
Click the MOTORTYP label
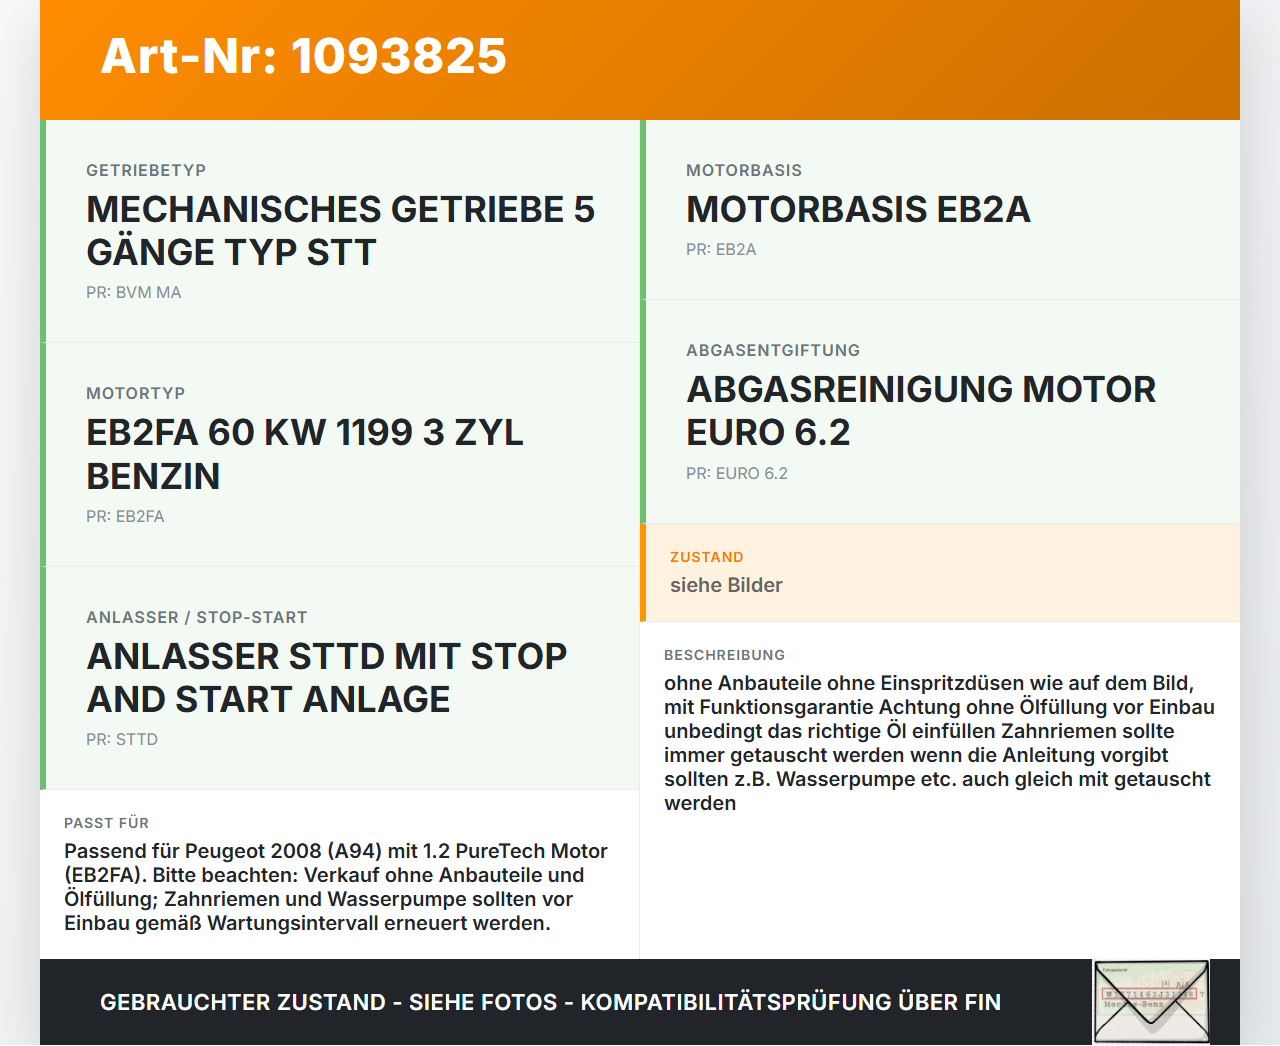[x=136, y=393]
